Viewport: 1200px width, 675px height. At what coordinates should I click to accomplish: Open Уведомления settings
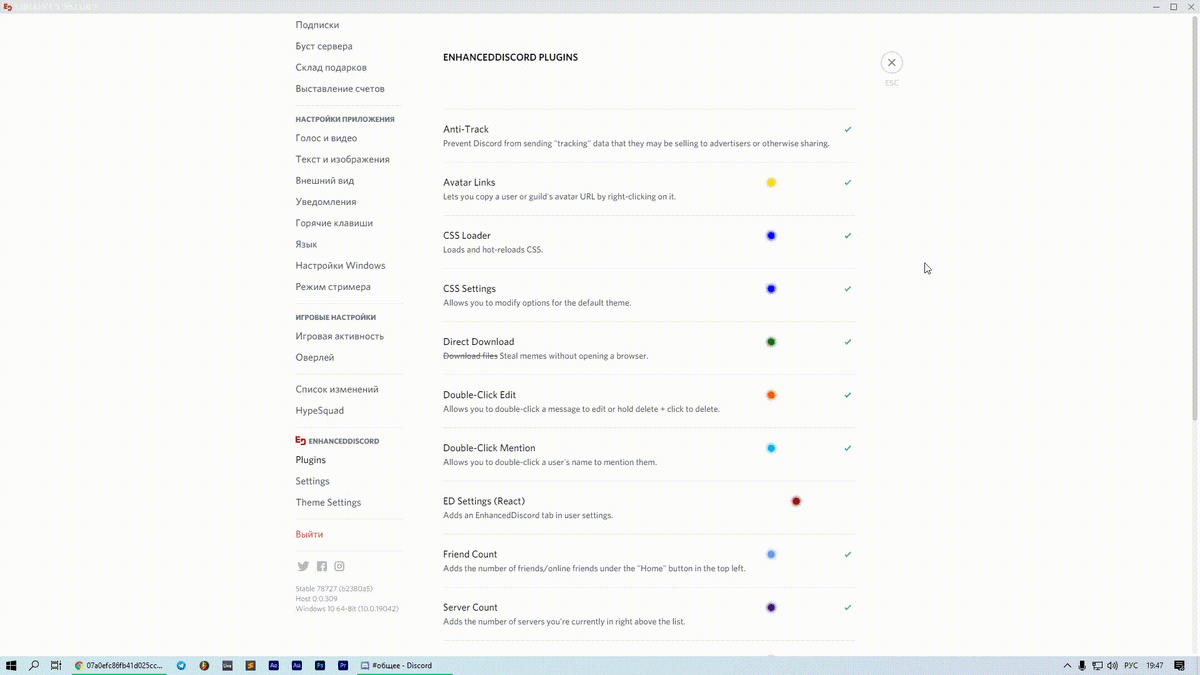(x=326, y=202)
